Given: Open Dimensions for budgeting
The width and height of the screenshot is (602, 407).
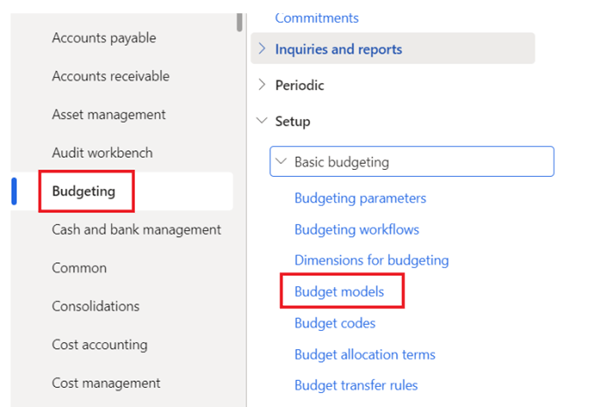Looking at the screenshot, I should point(371,260).
